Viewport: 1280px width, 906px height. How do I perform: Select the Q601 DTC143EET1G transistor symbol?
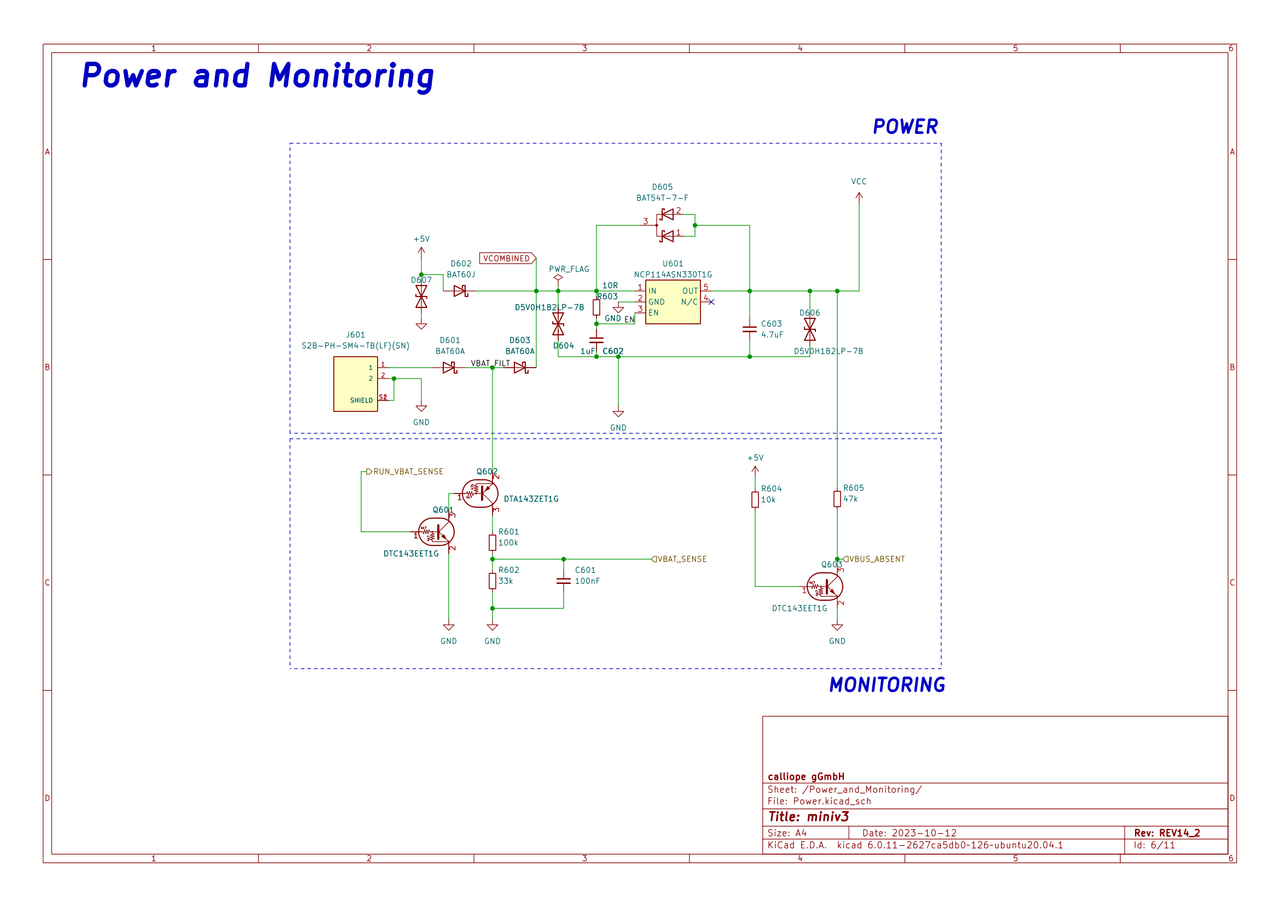pos(438,533)
